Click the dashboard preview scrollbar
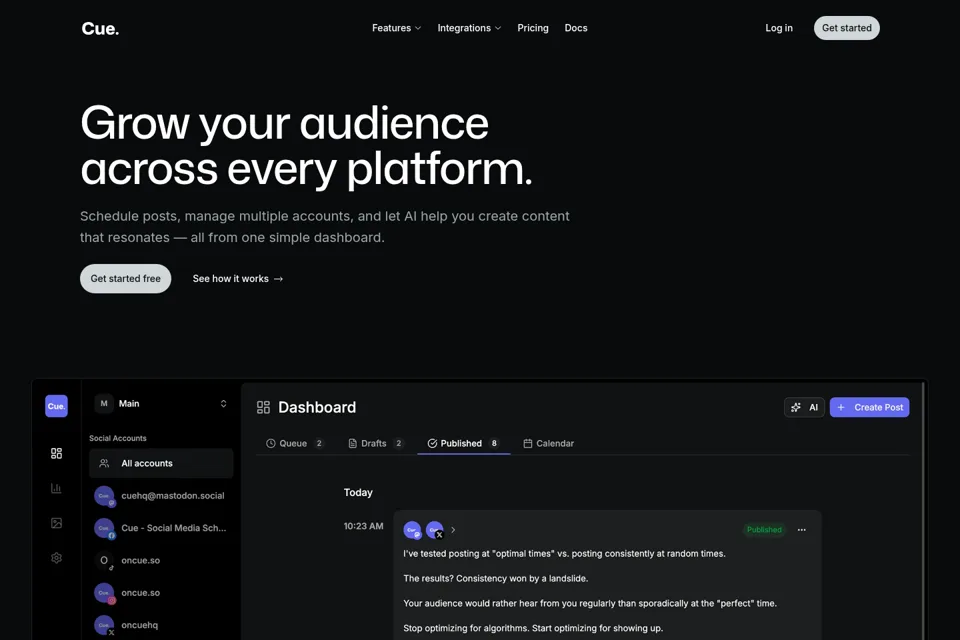The image size is (960, 640). (923, 511)
